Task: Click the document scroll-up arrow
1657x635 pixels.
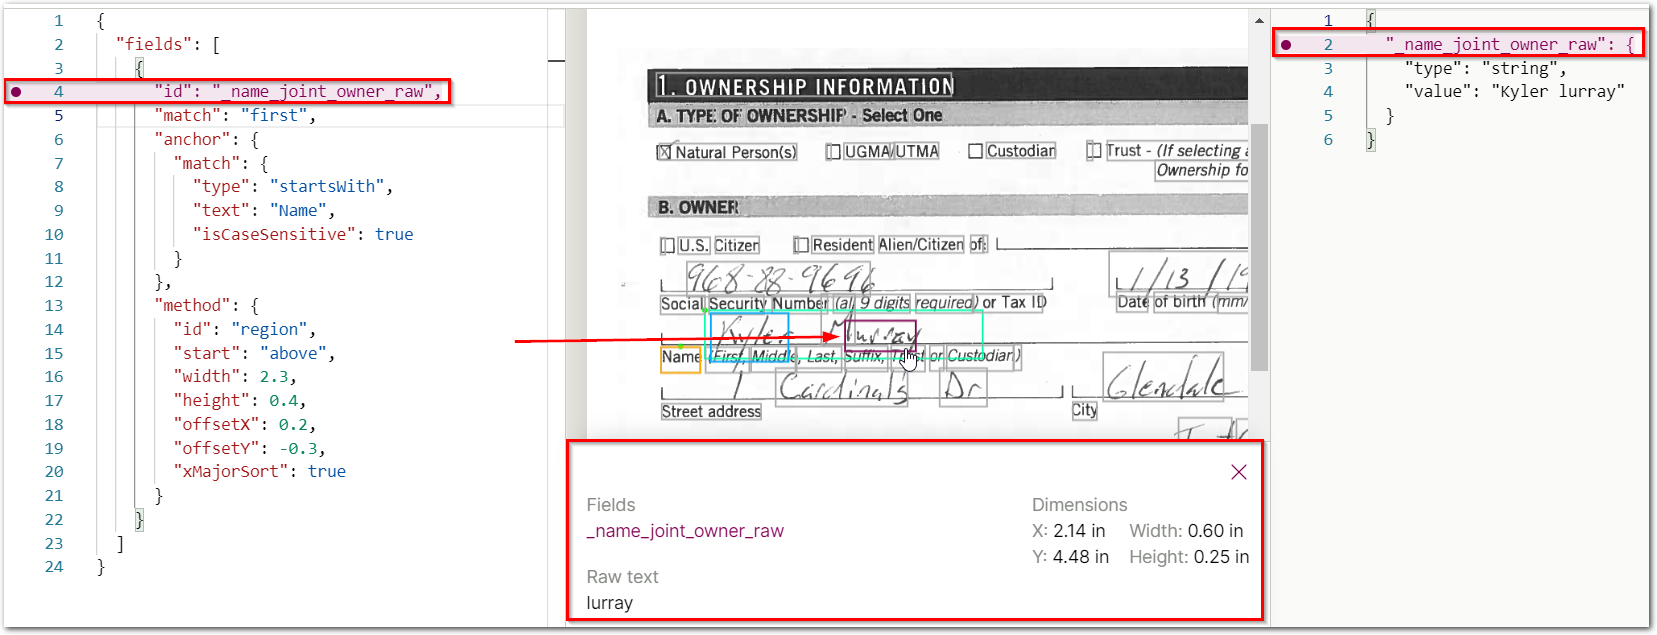Action: click(x=1259, y=20)
